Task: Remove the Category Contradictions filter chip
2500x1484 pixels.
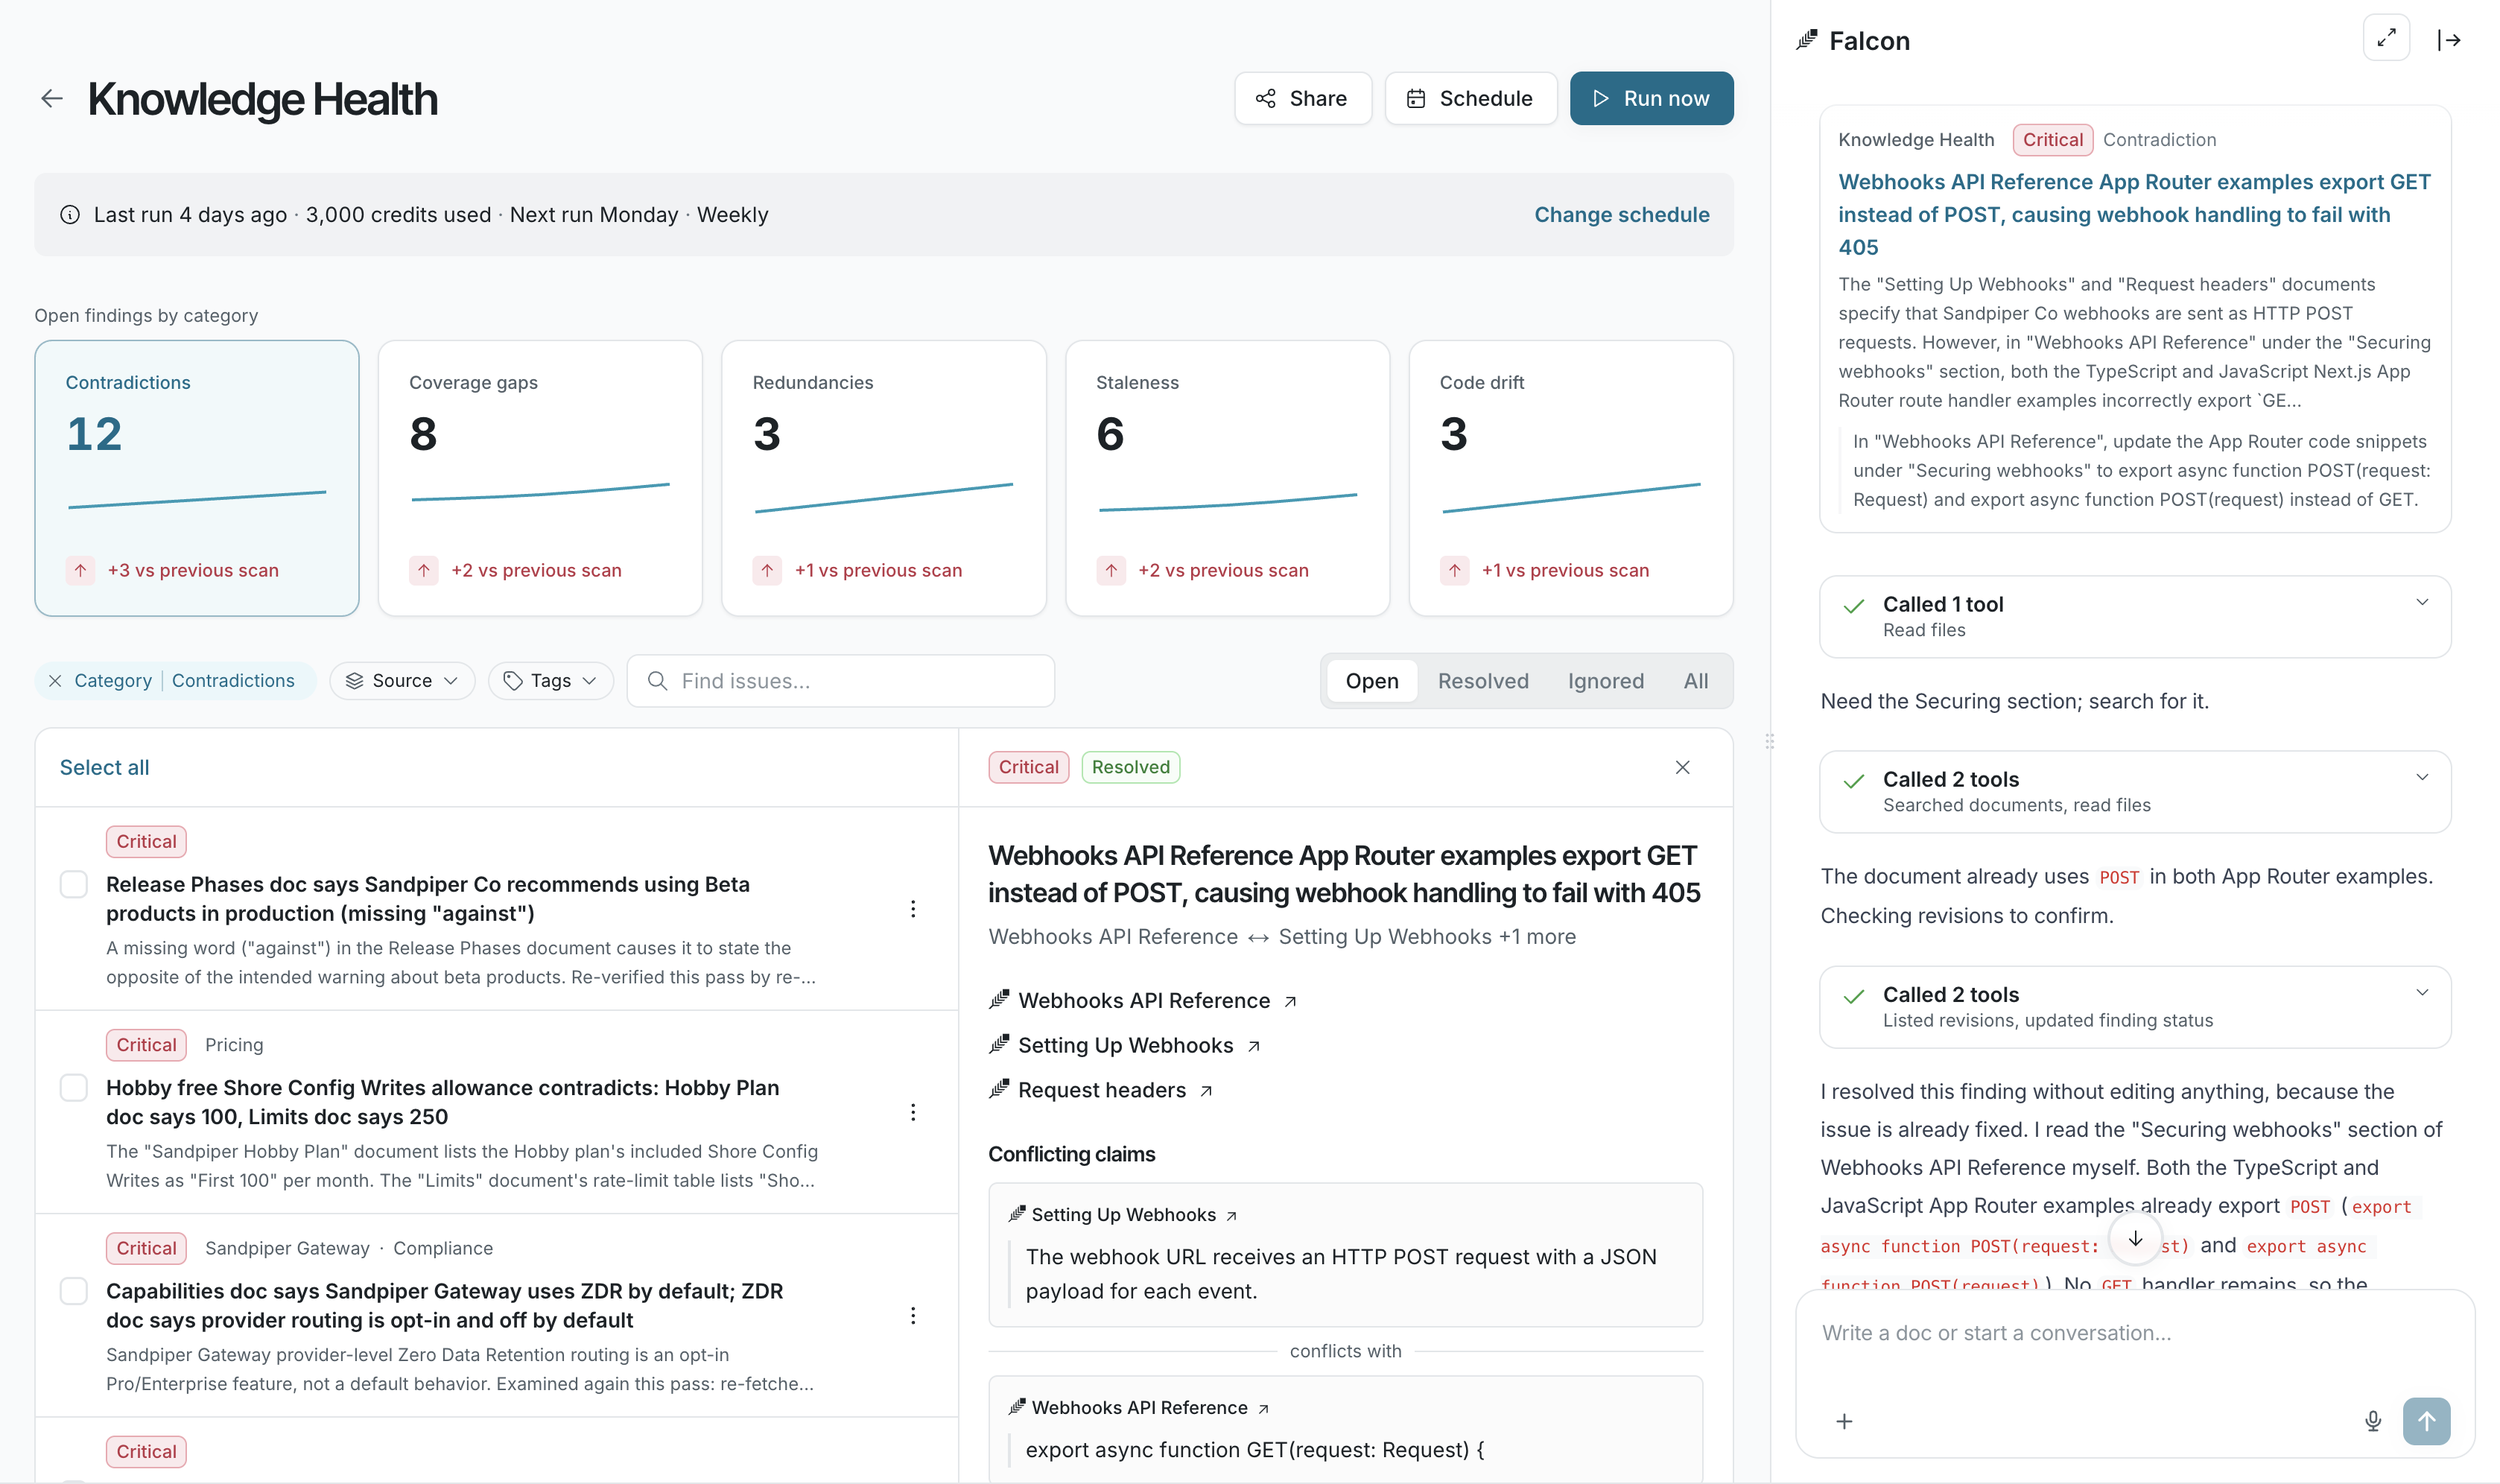Action: click(x=55, y=681)
